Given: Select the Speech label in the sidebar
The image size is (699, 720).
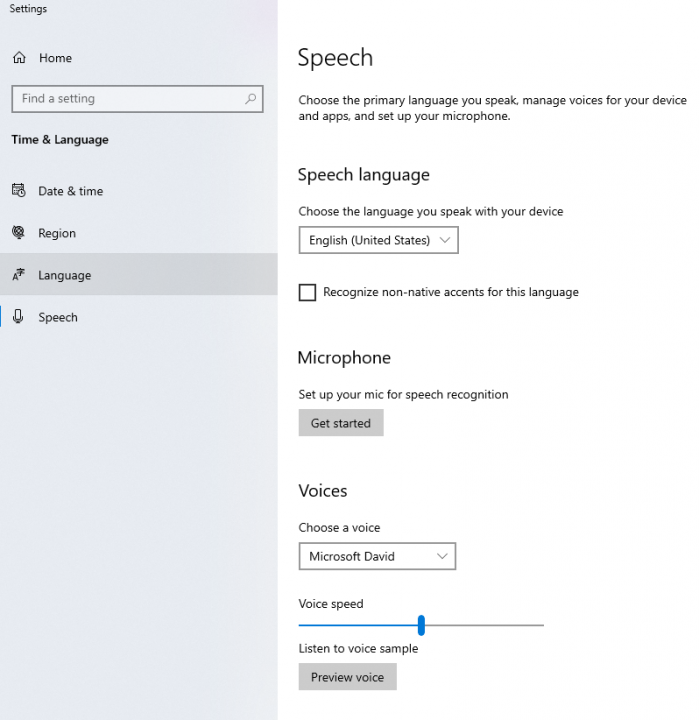Looking at the screenshot, I should pos(58,317).
